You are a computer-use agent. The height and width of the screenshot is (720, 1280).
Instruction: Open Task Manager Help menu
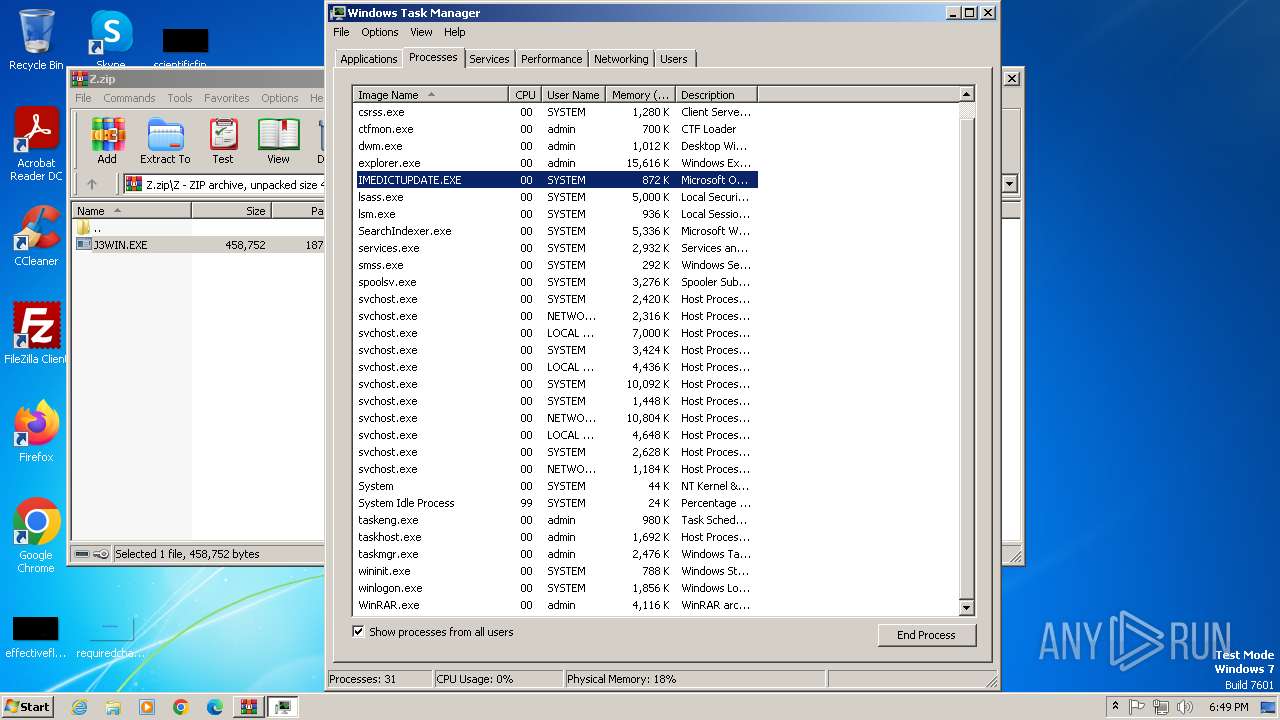pyautogui.click(x=455, y=32)
